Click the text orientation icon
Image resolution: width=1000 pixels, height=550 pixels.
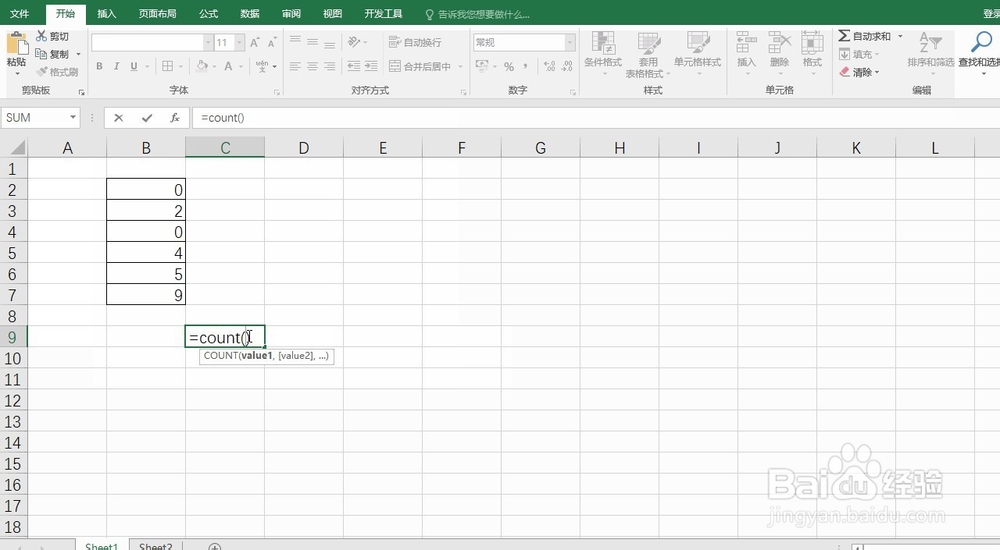[x=354, y=42]
